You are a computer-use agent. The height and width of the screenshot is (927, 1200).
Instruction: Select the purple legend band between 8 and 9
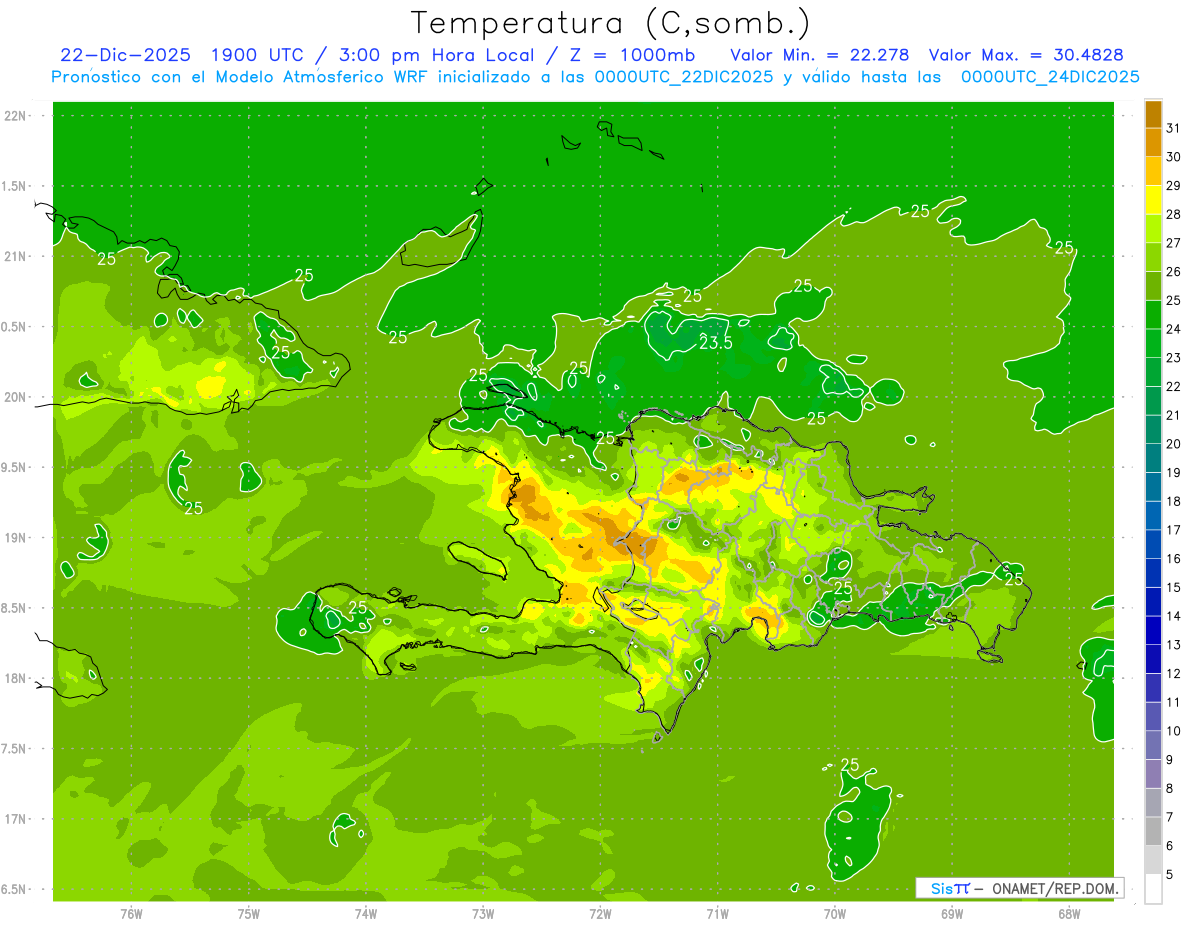[x=1153, y=774]
